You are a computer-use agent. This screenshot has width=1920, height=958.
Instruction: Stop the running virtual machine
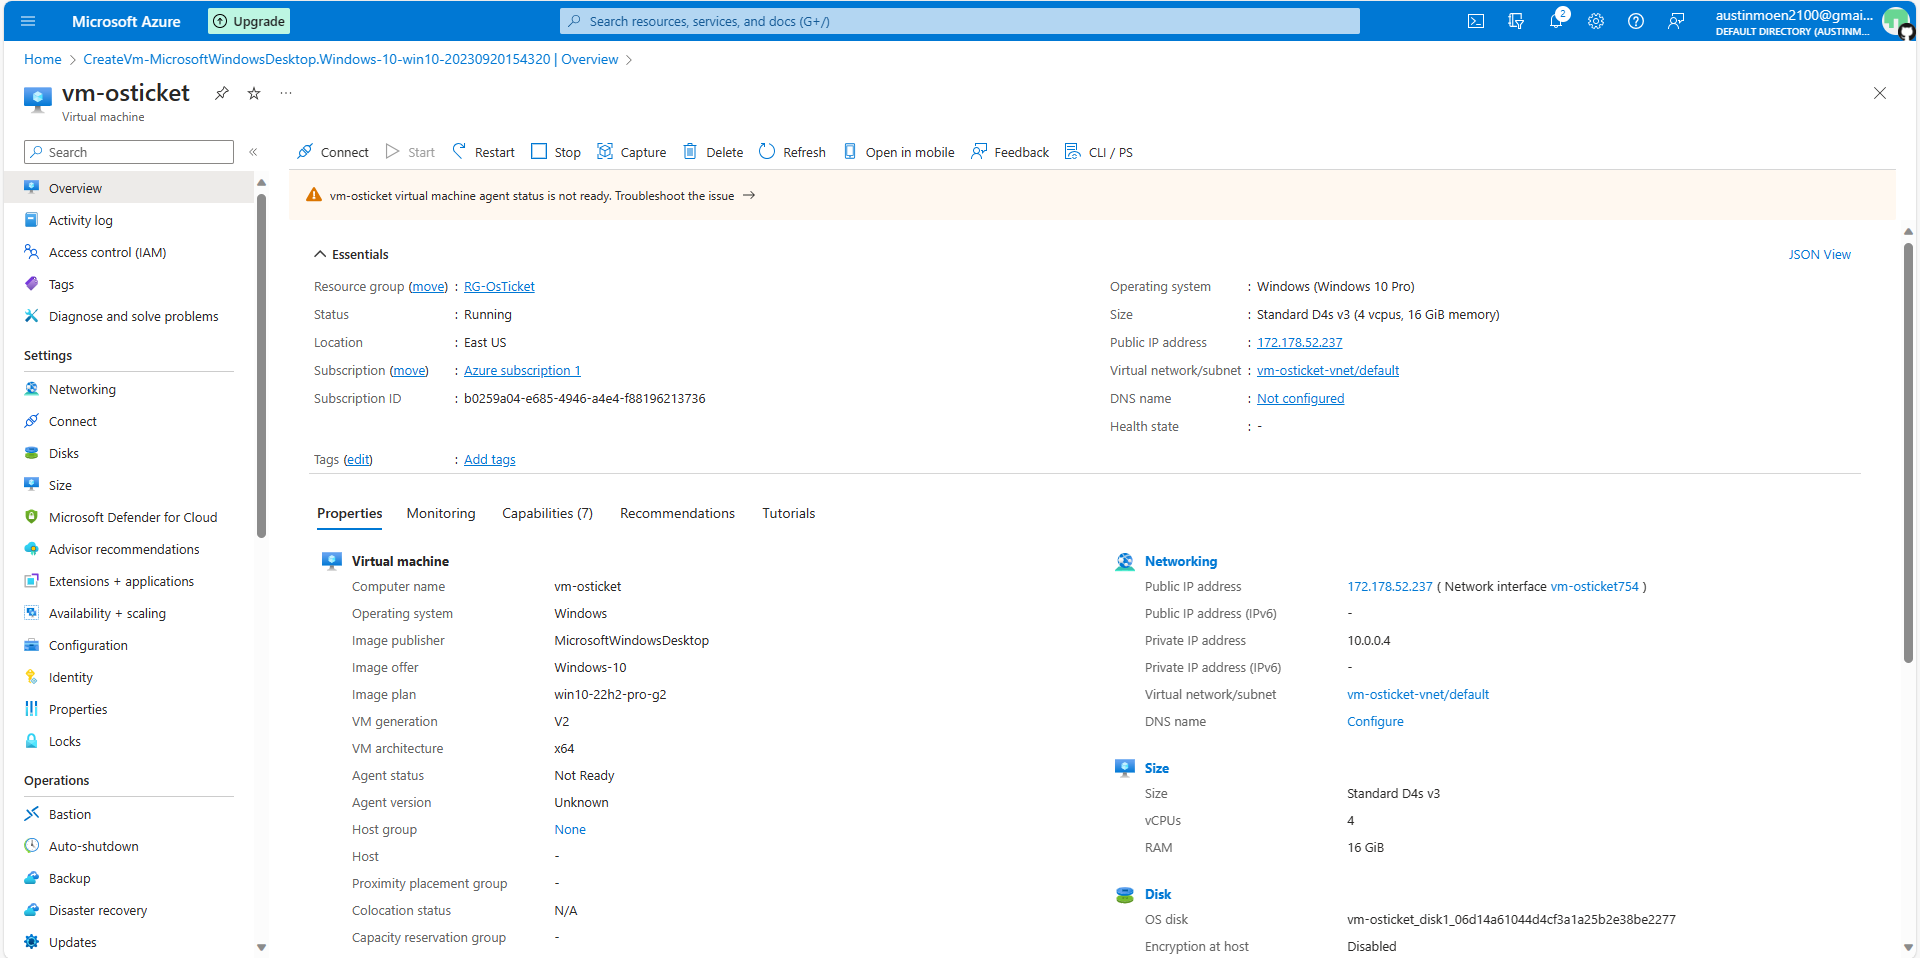[555, 151]
